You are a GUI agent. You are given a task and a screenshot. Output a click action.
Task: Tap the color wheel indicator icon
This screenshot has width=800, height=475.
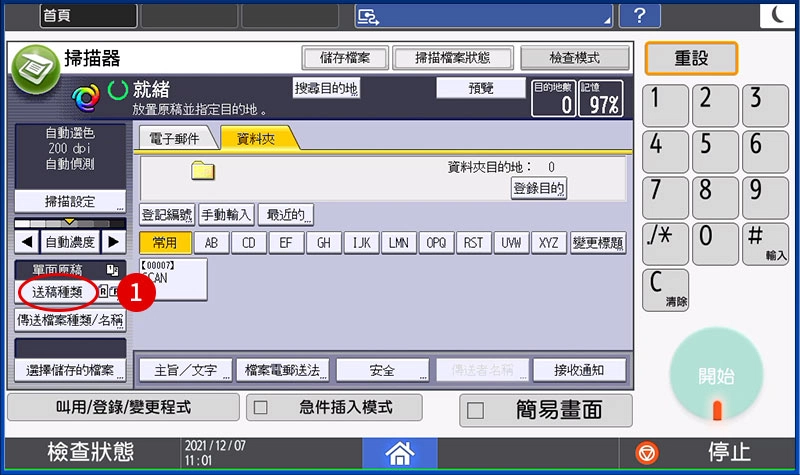pyautogui.click(x=86, y=97)
